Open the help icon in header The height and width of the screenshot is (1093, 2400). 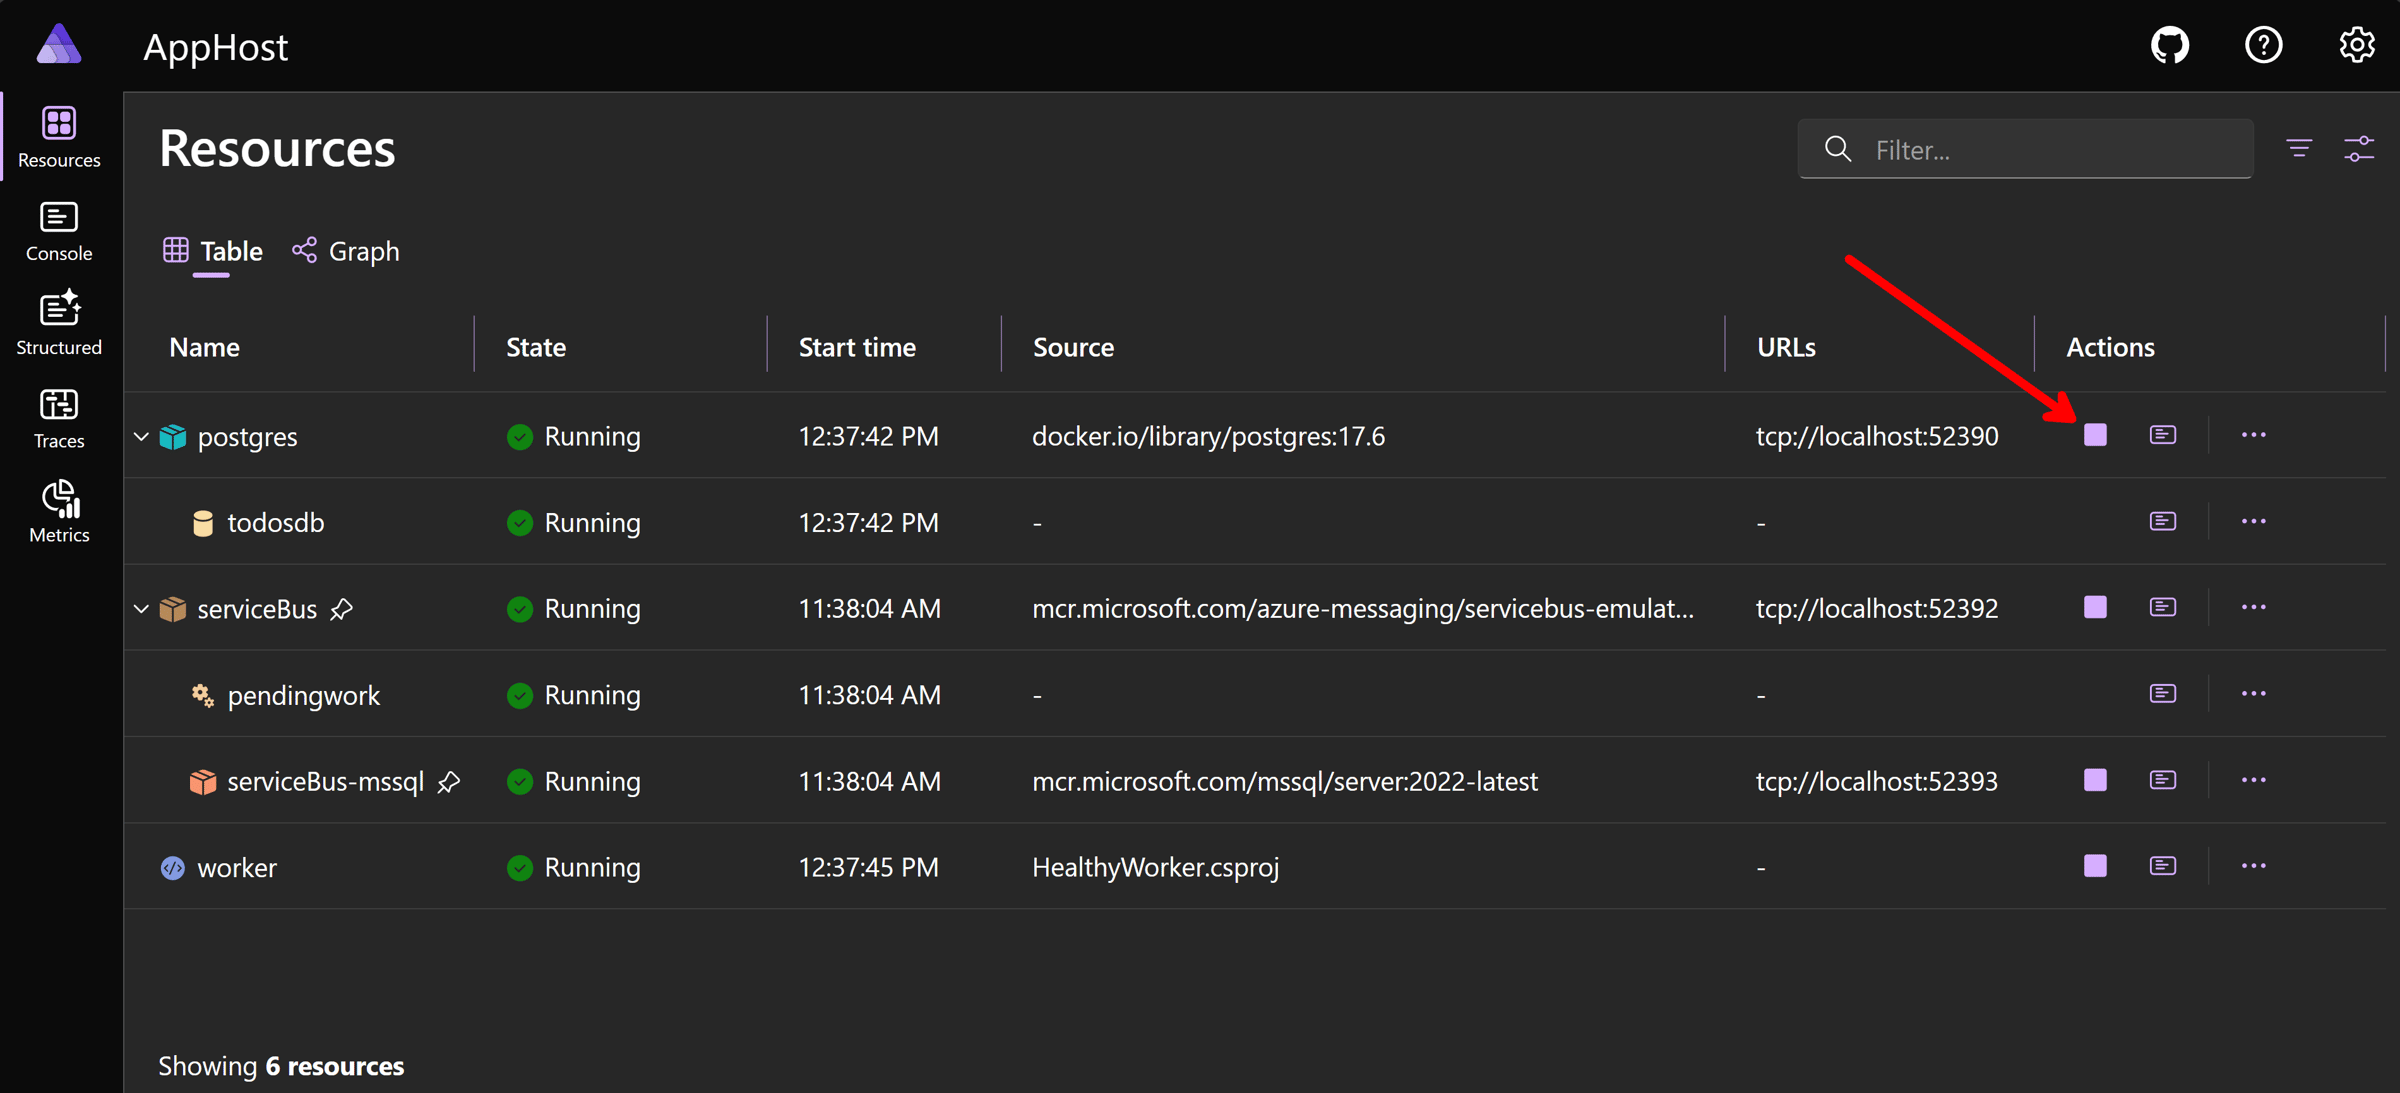2263,45
